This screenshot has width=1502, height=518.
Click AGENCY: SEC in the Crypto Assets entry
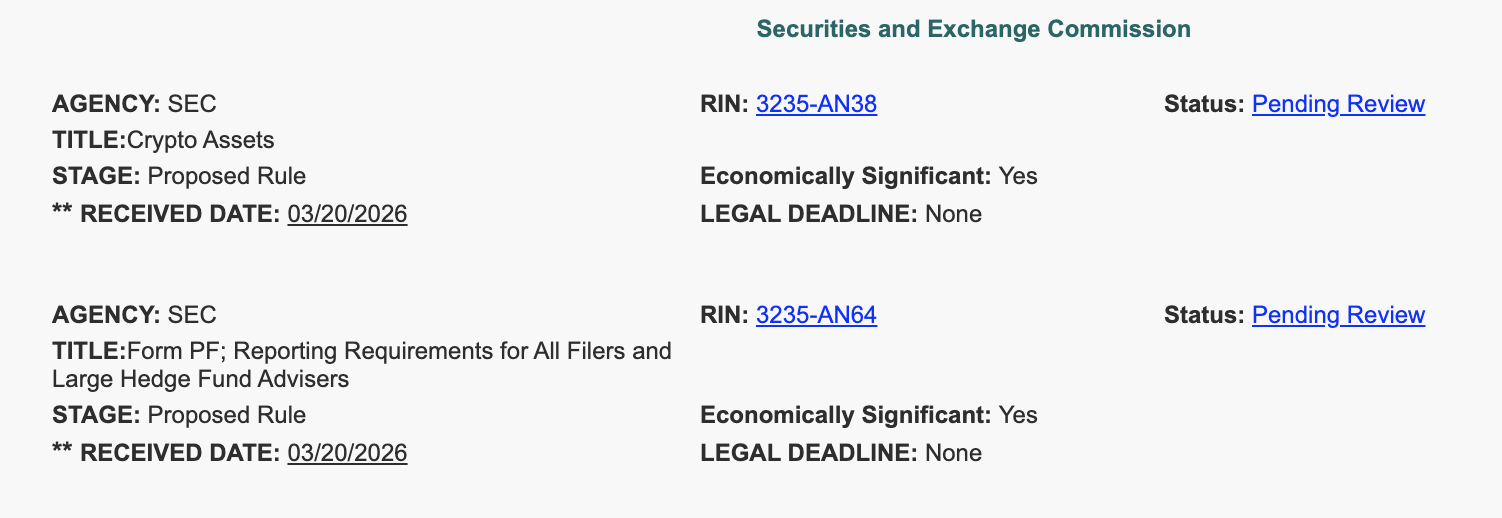pyautogui.click(x=134, y=104)
